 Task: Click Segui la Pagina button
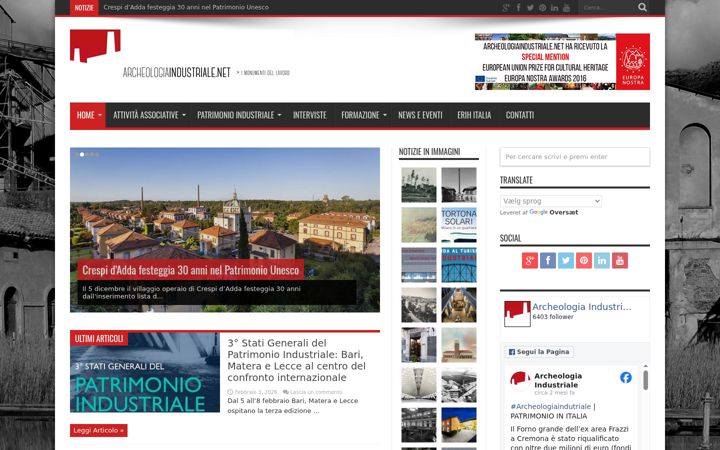(539, 352)
